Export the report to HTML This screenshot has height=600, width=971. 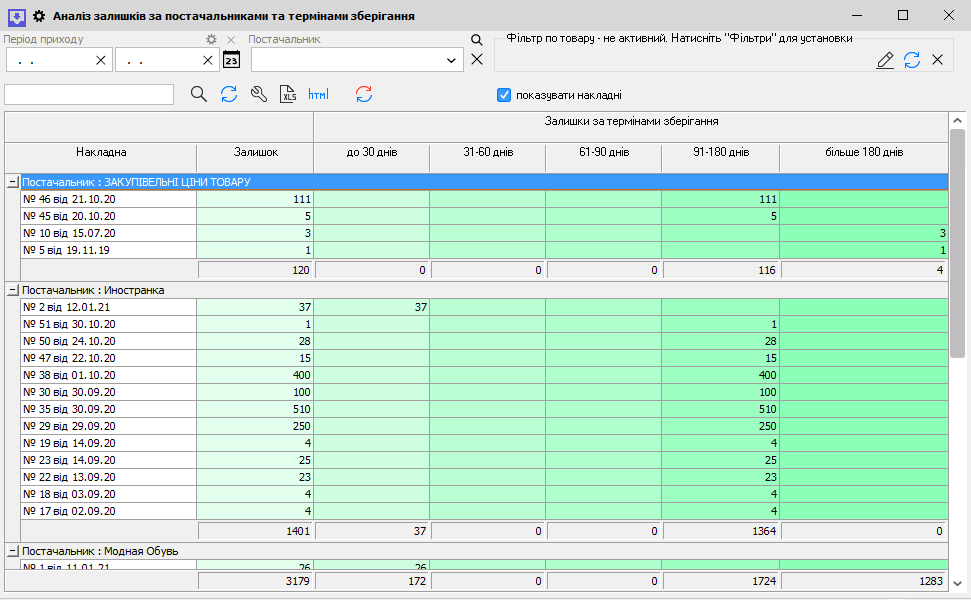[x=318, y=94]
